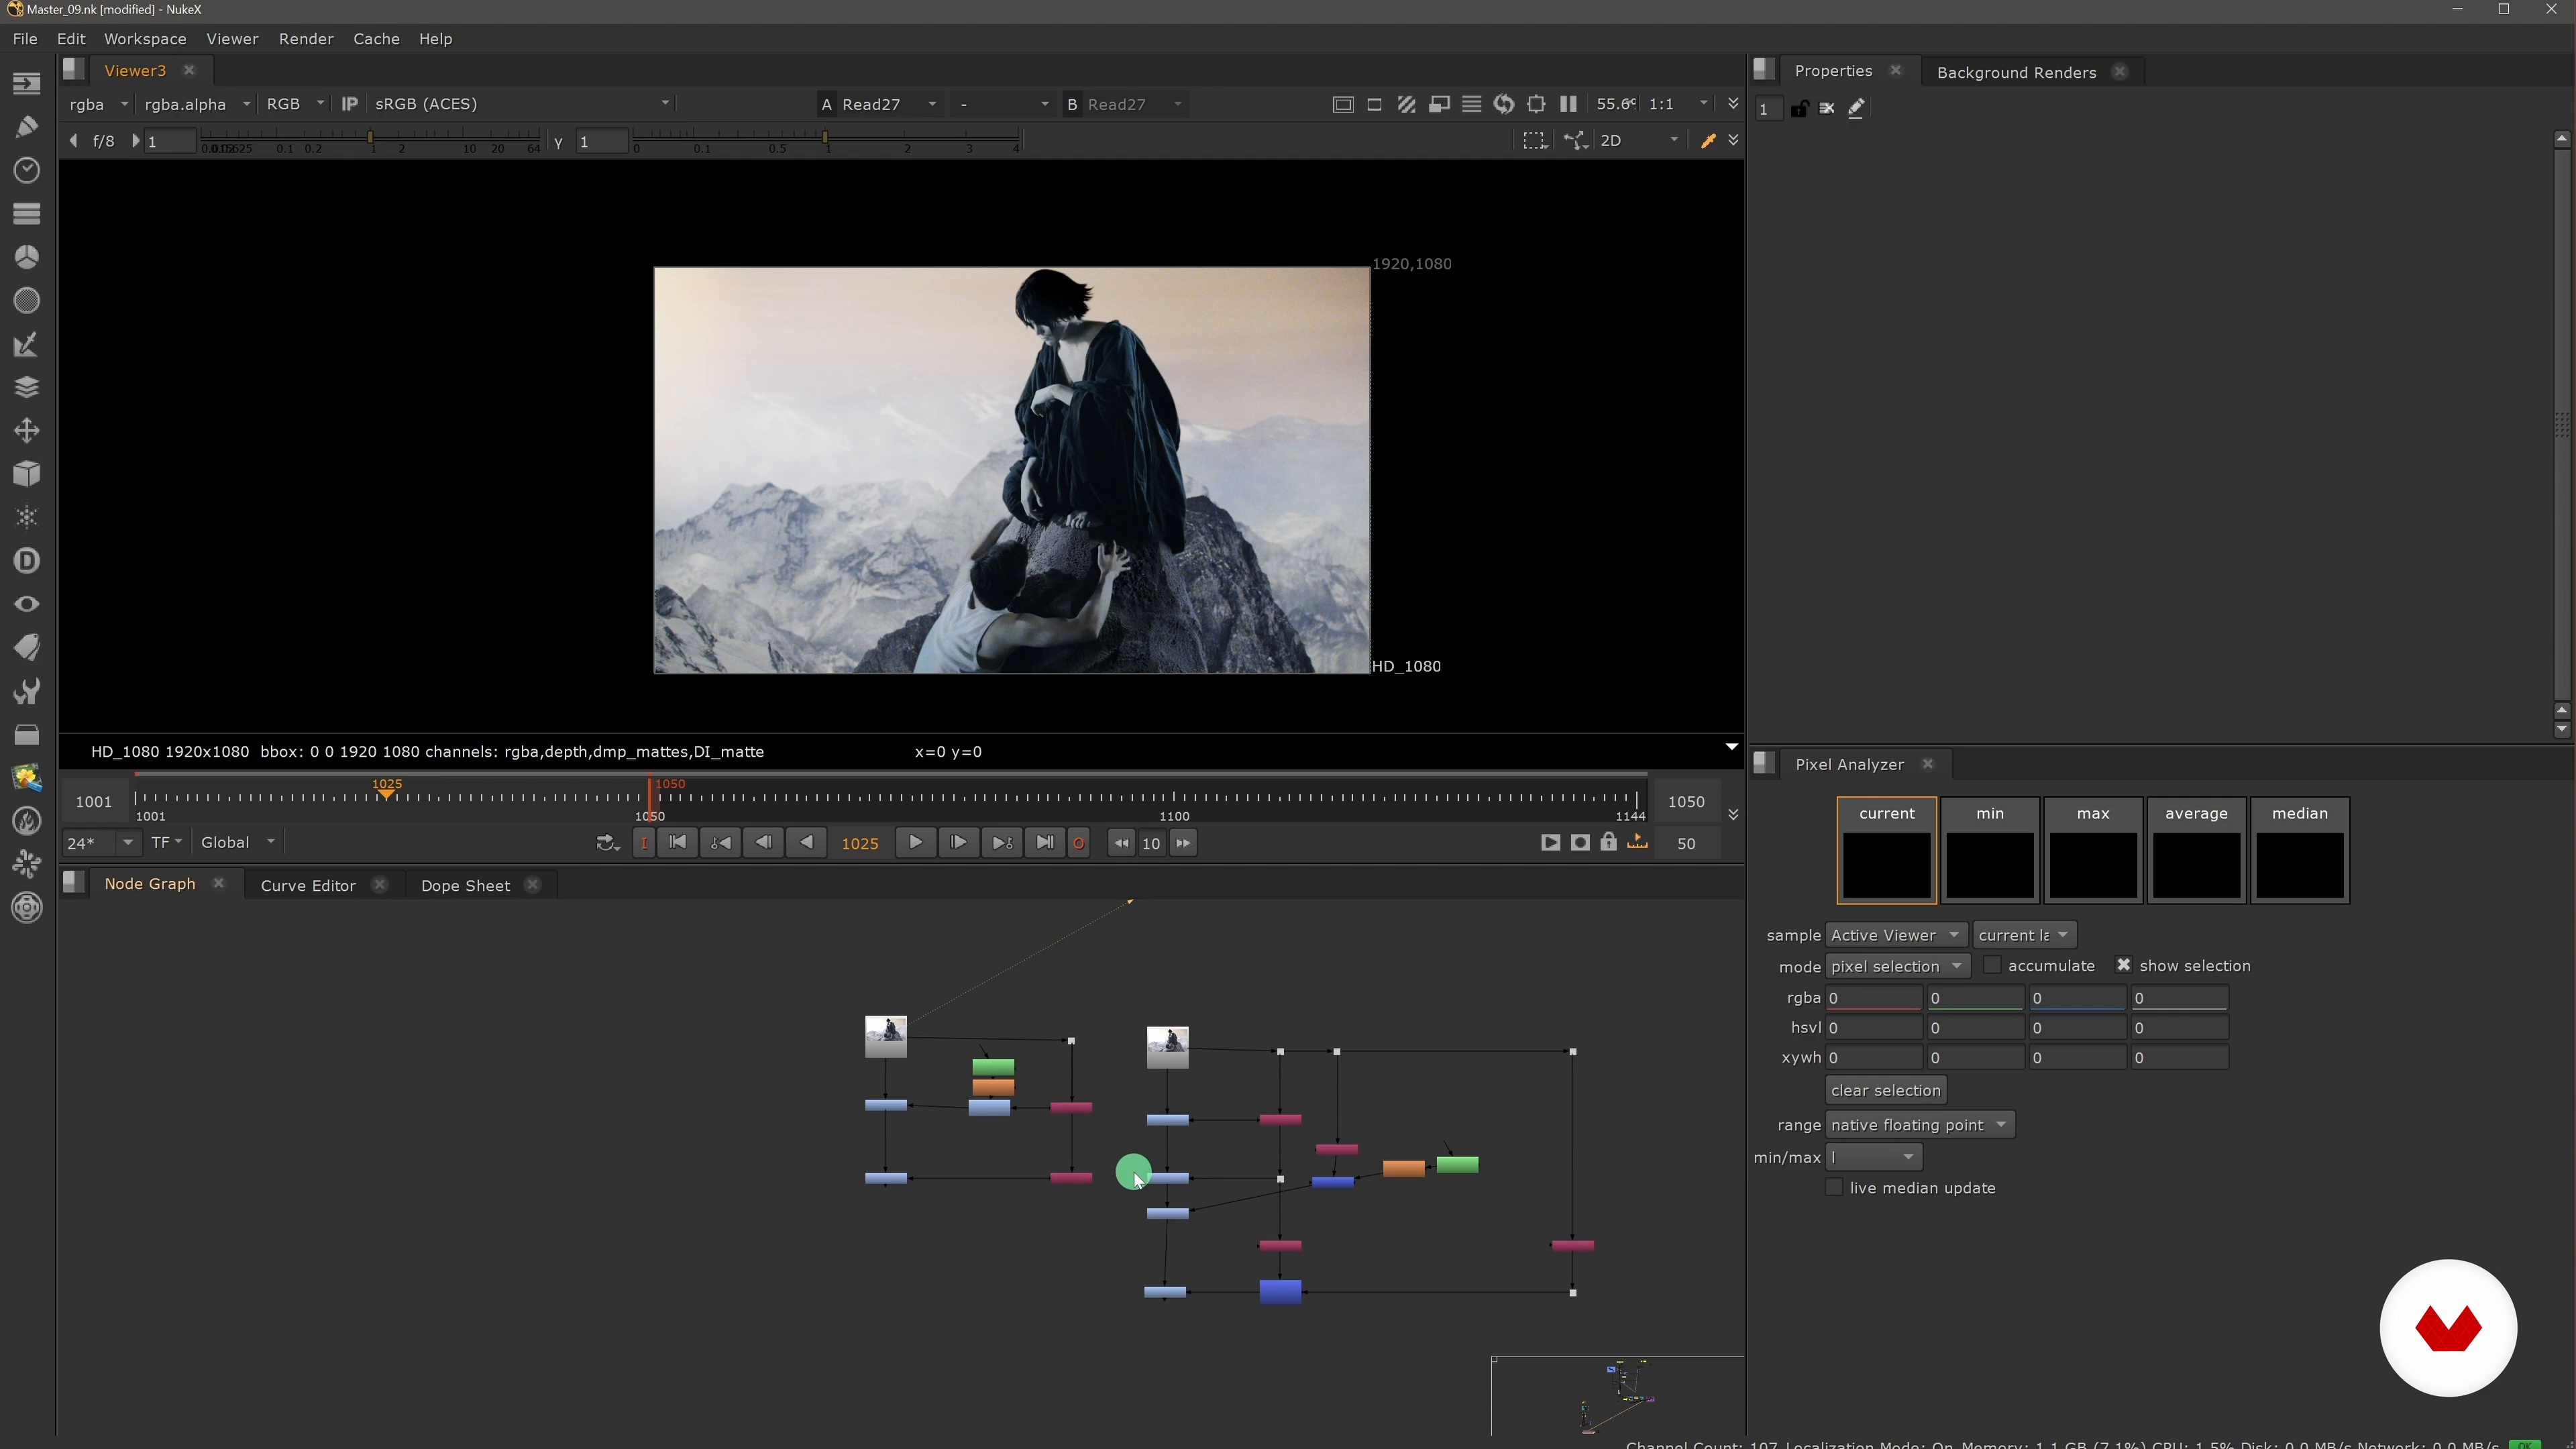
Task: Open the Deep nodes toolbar menu
Action: 27,561
